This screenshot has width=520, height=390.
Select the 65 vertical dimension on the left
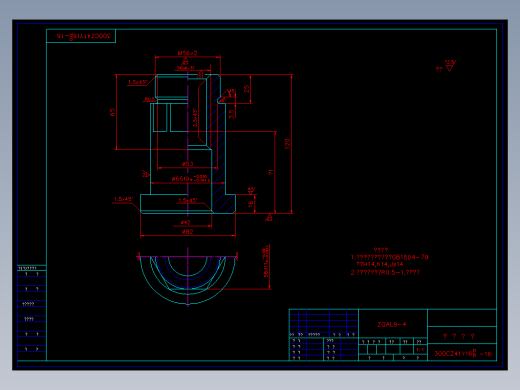[112, 112]
